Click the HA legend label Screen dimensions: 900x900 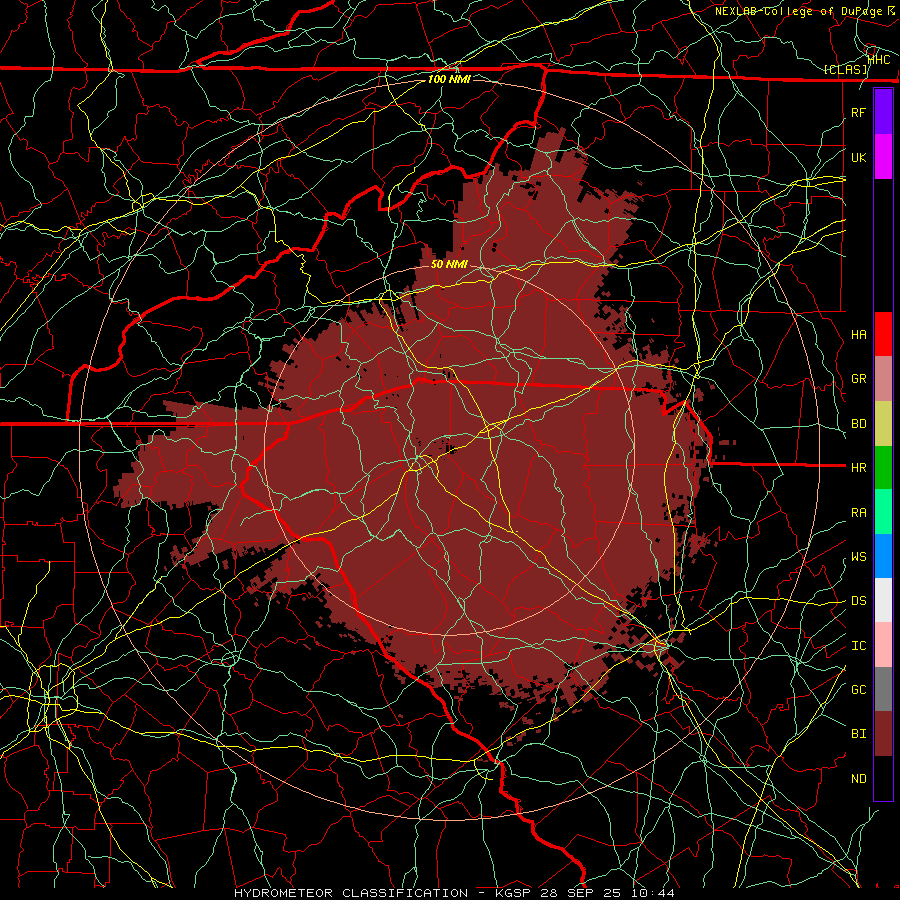click(858, 335)
